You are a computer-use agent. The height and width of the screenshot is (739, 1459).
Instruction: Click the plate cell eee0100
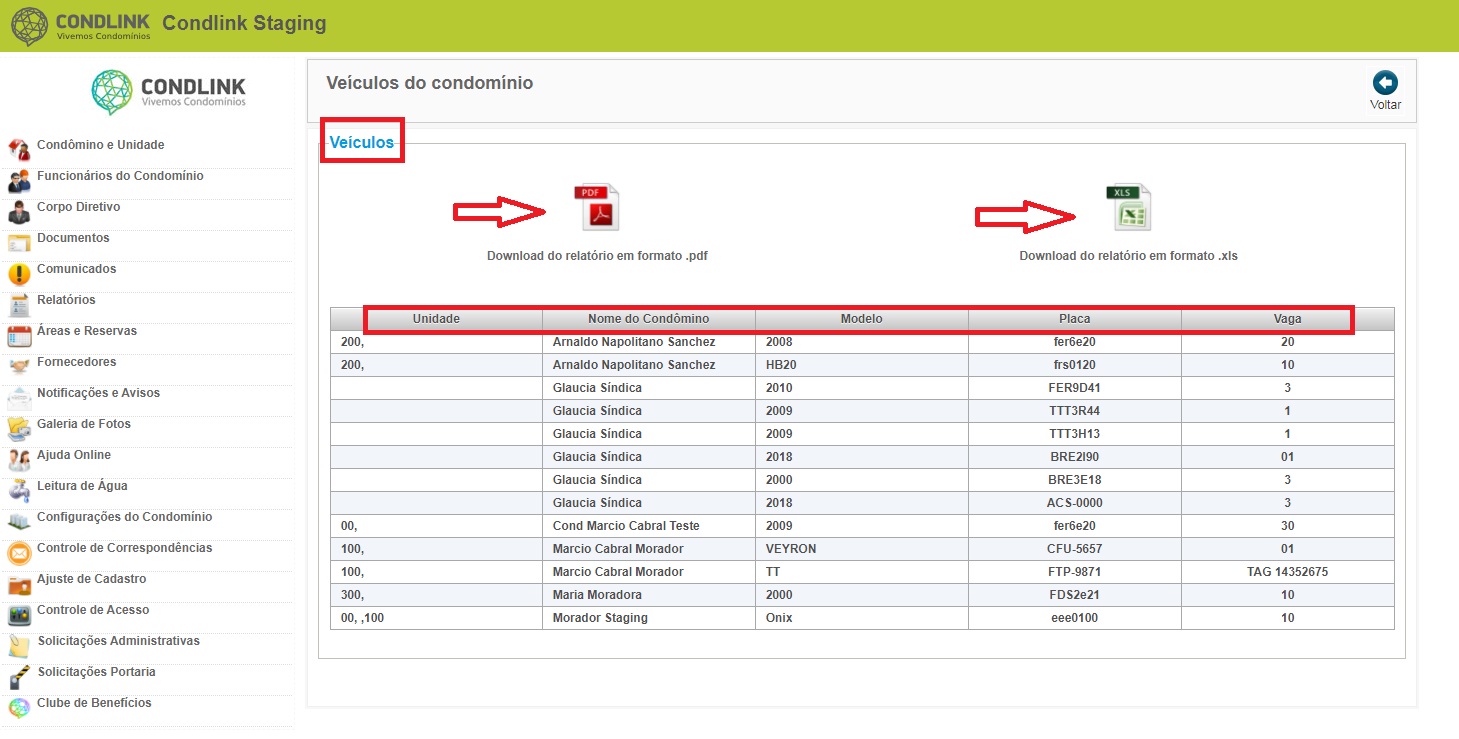(1075, 618)
